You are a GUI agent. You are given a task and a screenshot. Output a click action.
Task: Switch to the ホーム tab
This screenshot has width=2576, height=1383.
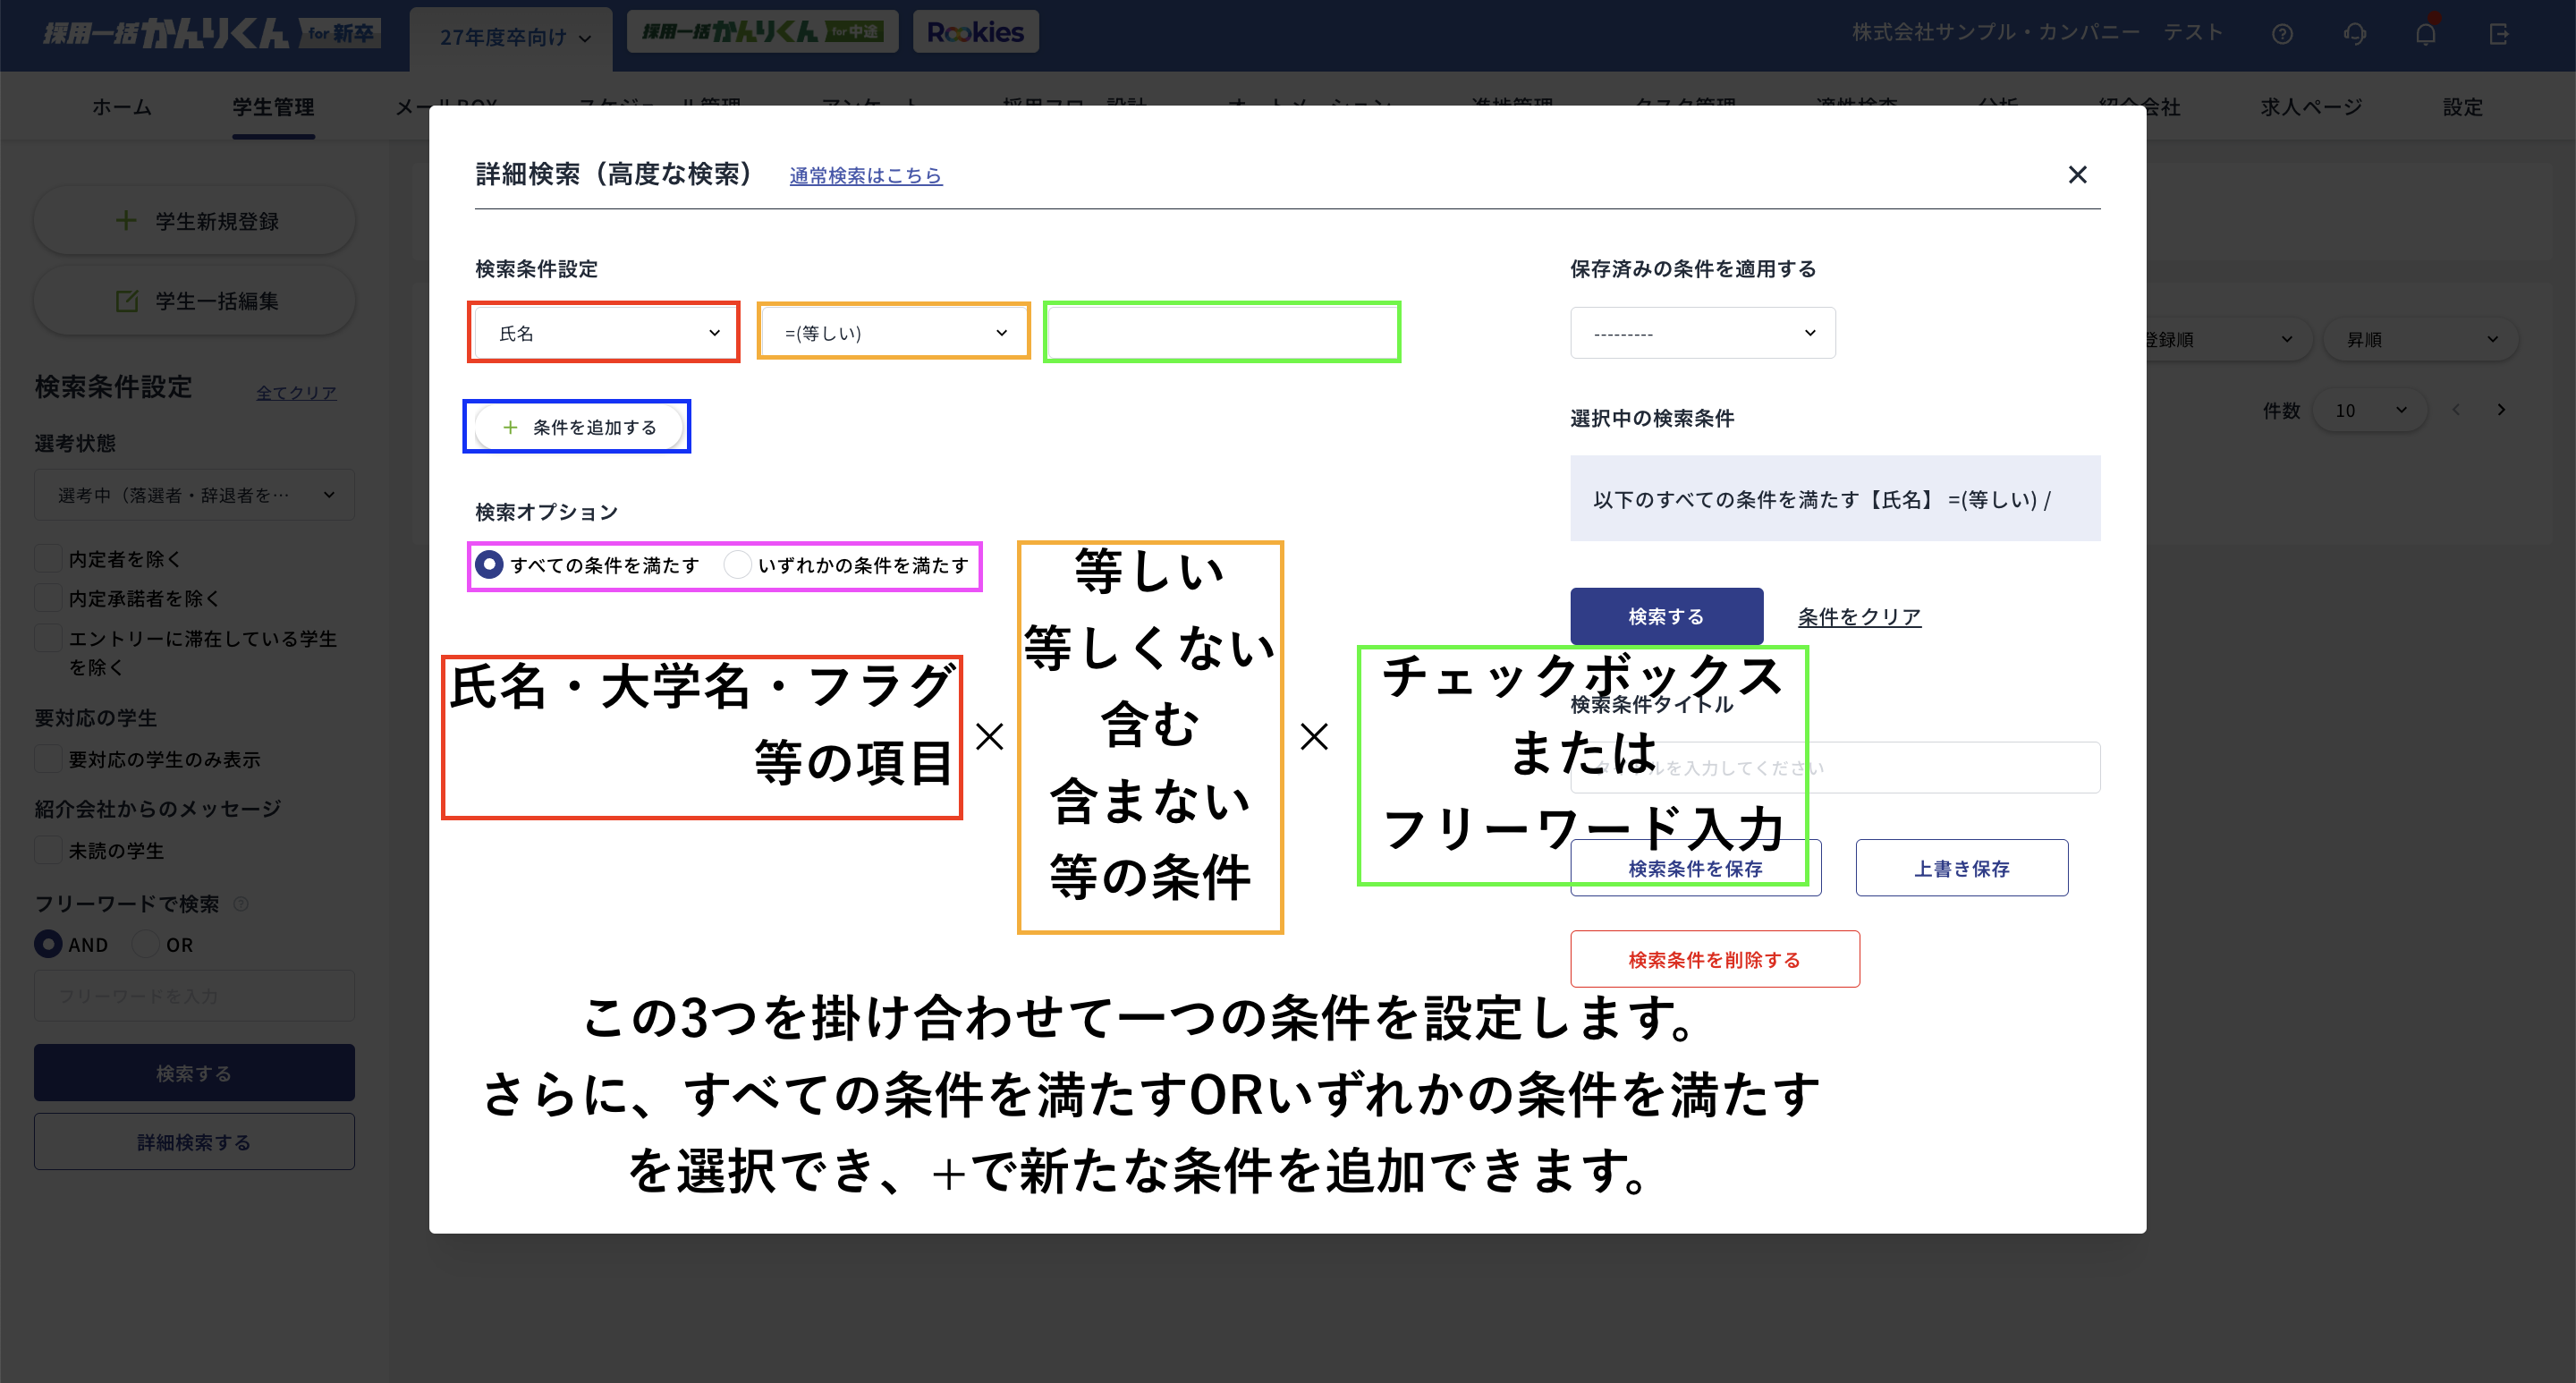click(122, 107)
